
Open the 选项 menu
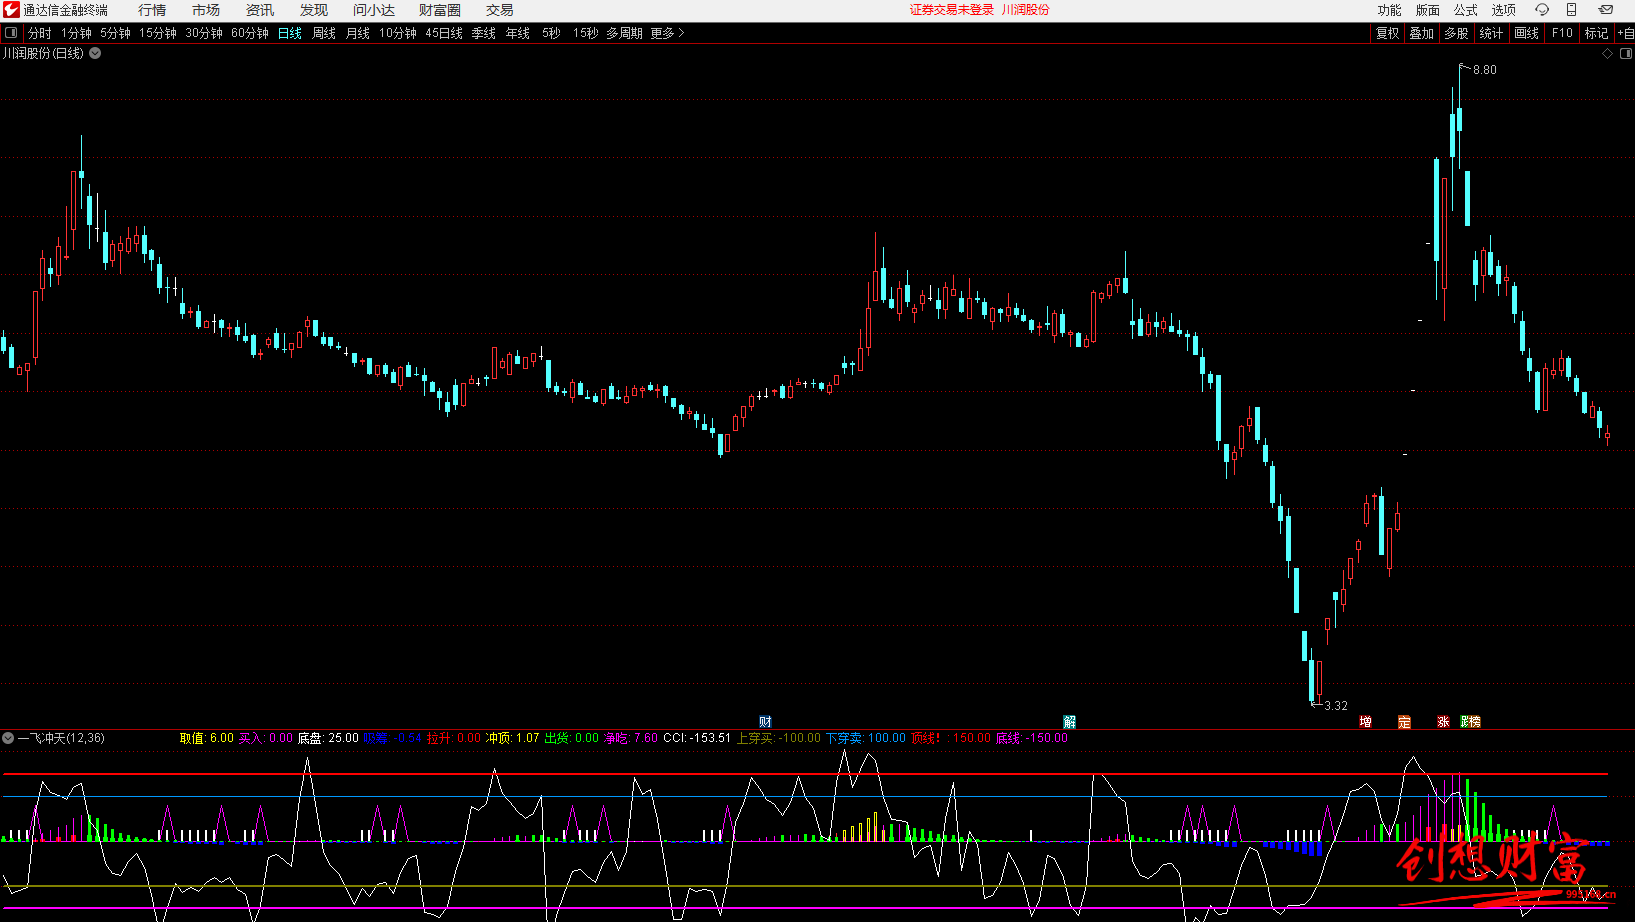coord(1504,10)
